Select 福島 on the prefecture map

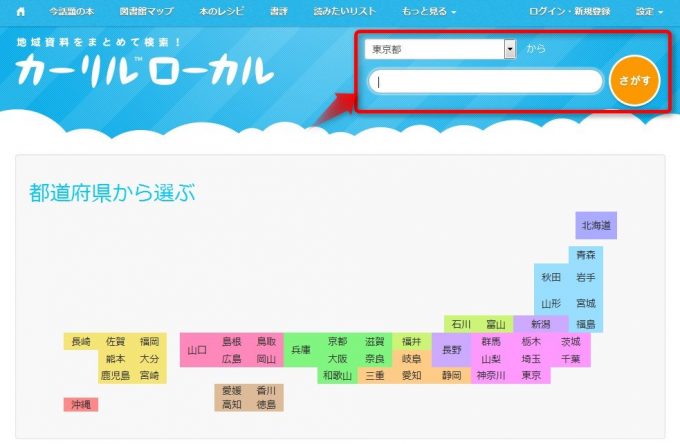(x=585, y=324)
